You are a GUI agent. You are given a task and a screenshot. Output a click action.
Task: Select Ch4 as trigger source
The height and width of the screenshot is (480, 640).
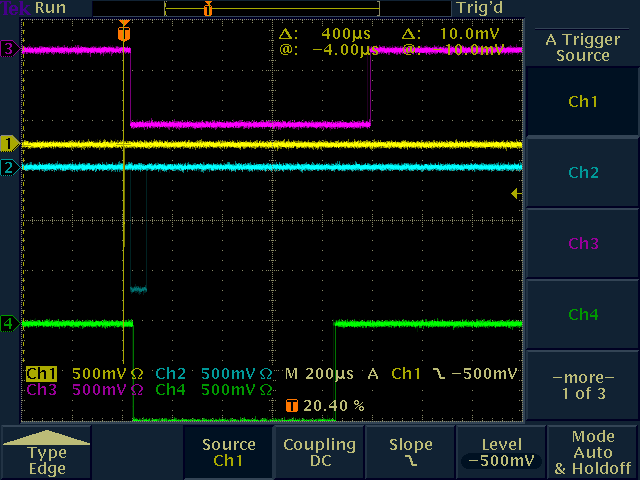582,314
